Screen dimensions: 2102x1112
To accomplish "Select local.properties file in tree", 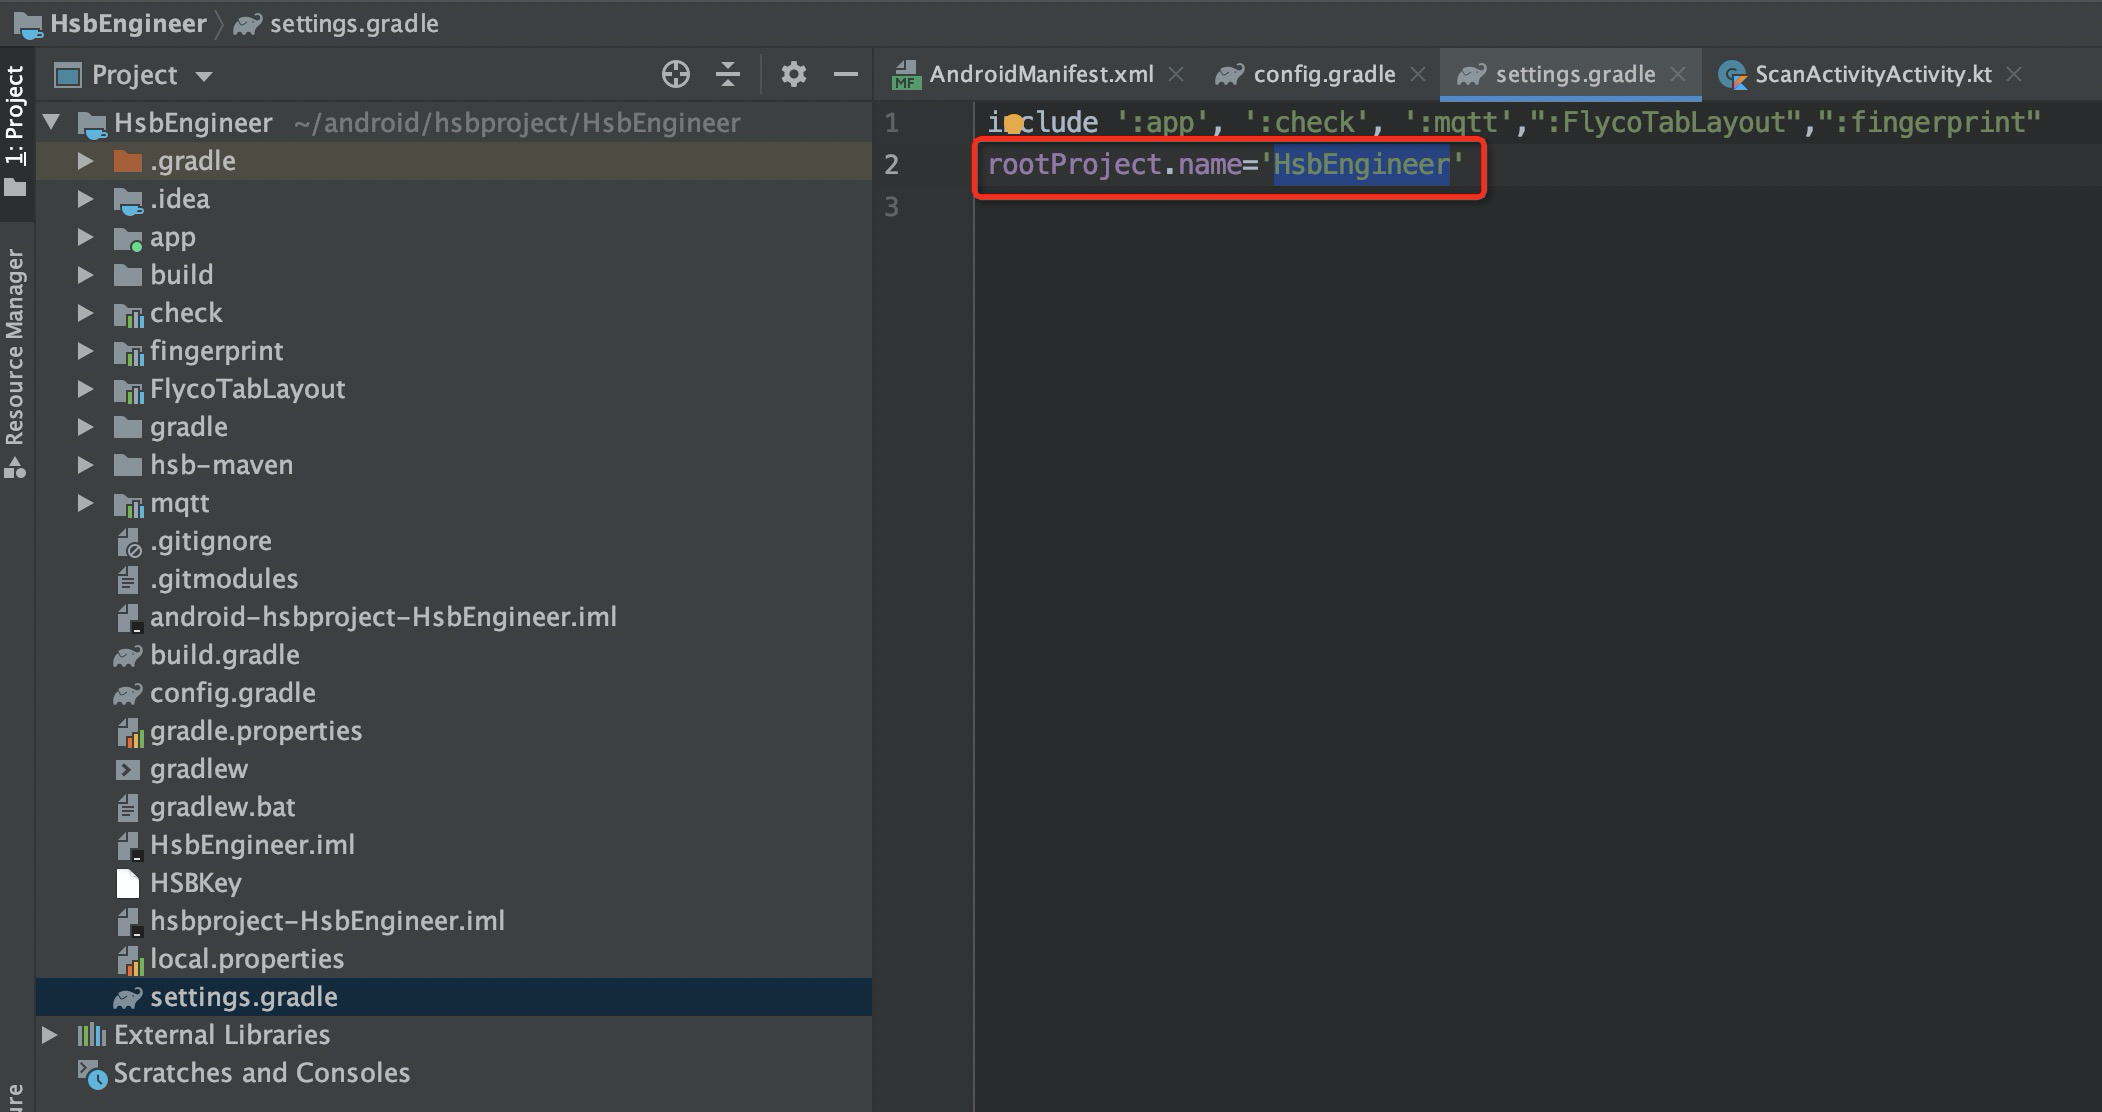I will click(x=246, y=959).
